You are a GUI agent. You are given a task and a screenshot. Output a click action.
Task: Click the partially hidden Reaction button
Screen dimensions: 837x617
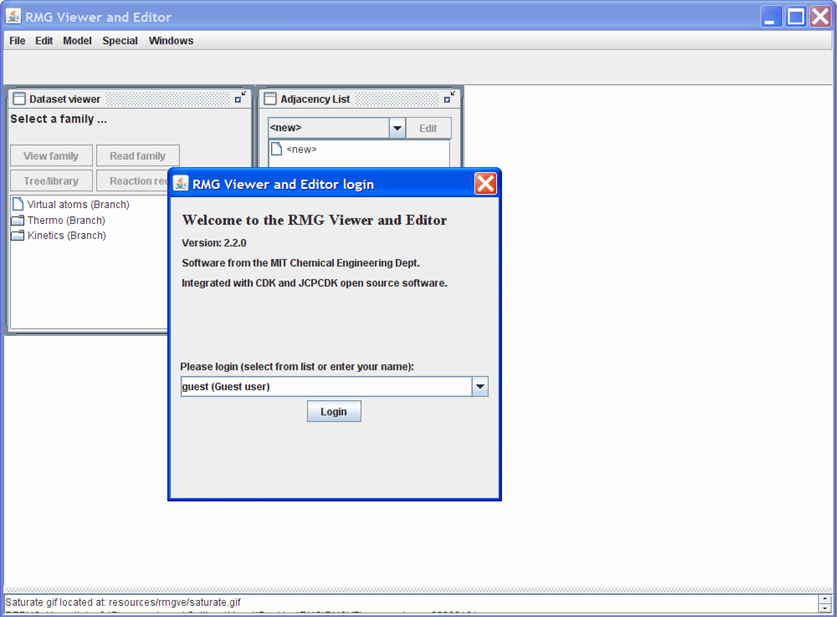[x=132, y=181]
